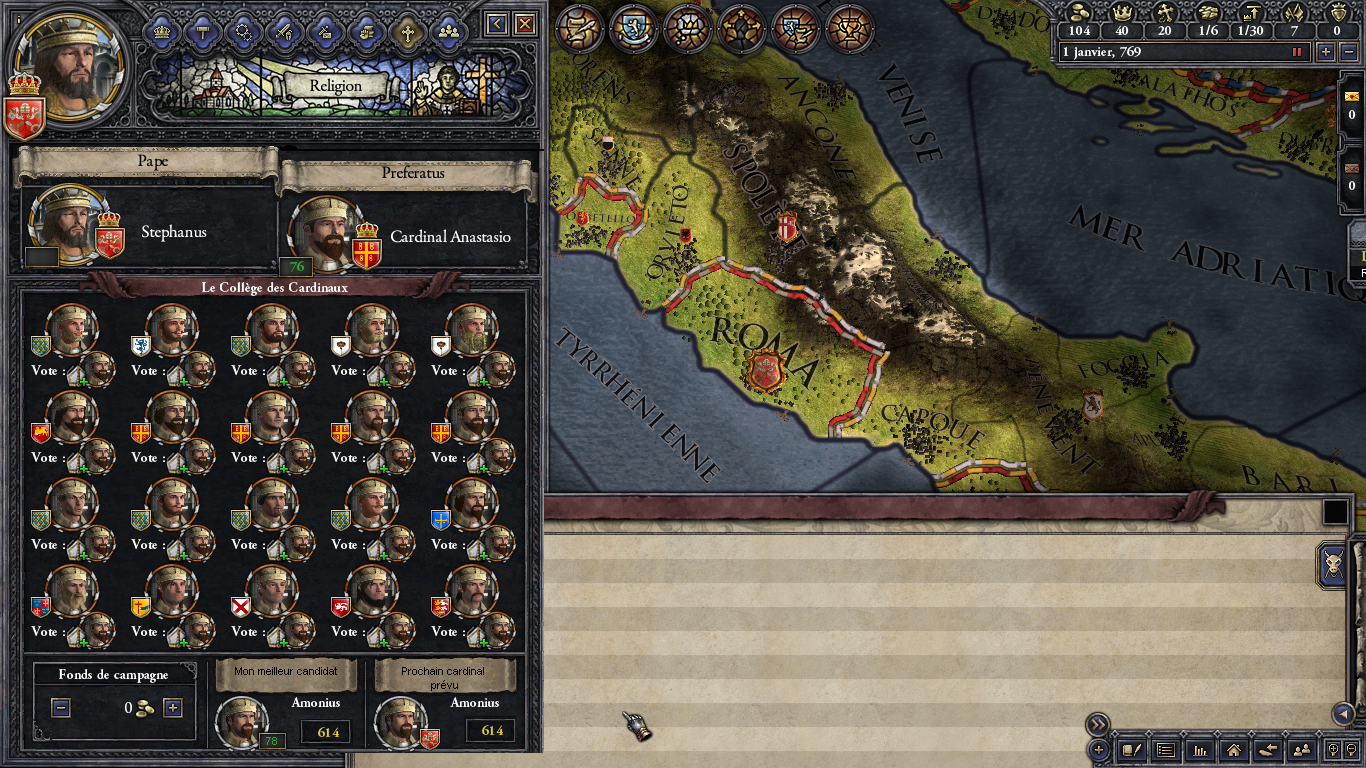Open the character finder icon
1366x768 pixels.
coord(1302,749)
